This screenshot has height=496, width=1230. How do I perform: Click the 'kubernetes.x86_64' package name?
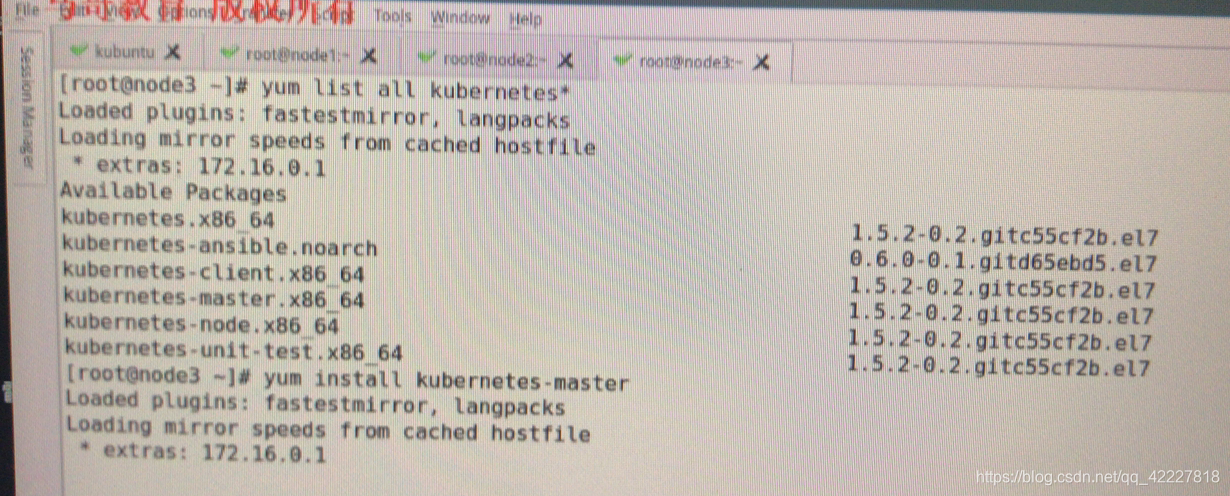(167, 218)
